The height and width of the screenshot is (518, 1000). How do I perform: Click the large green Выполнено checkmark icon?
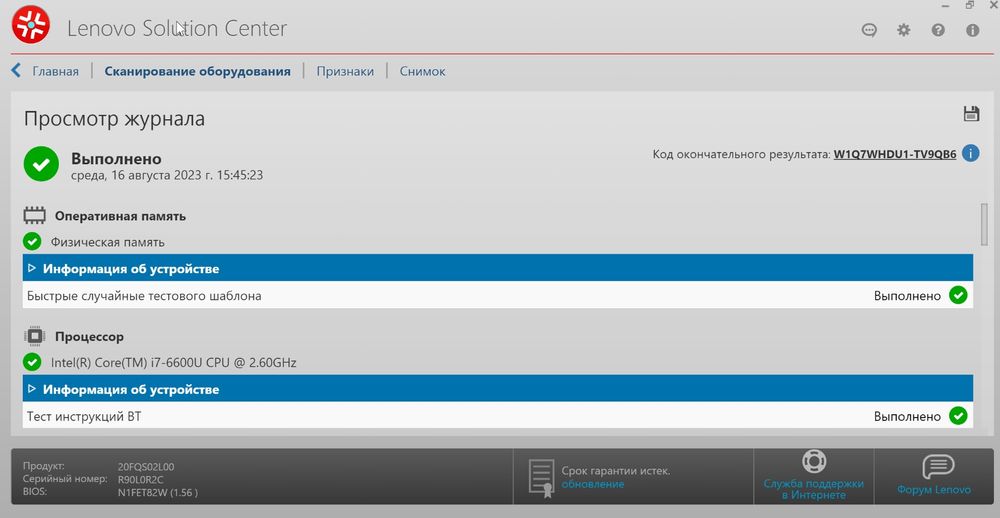coord(41,164)
